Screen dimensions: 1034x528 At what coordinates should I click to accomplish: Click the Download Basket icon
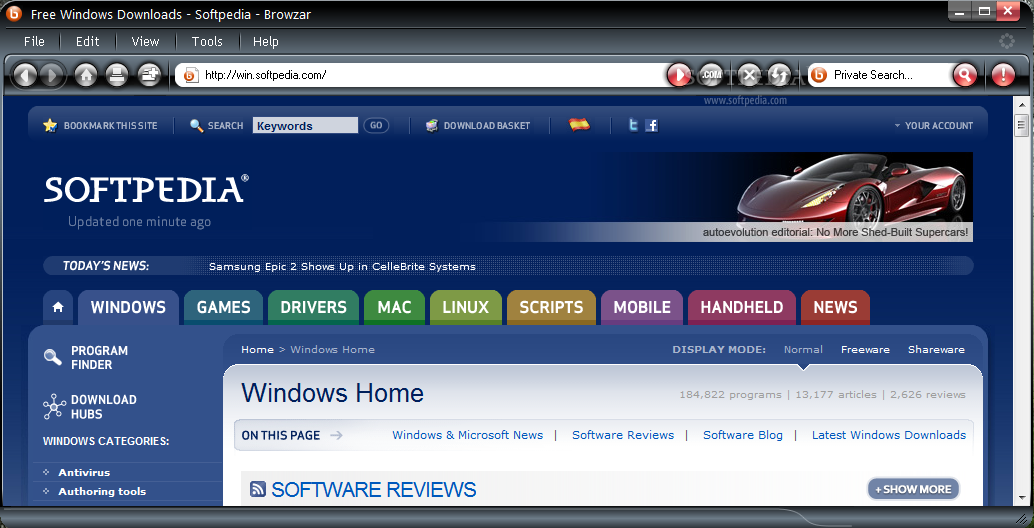[432, 125]
